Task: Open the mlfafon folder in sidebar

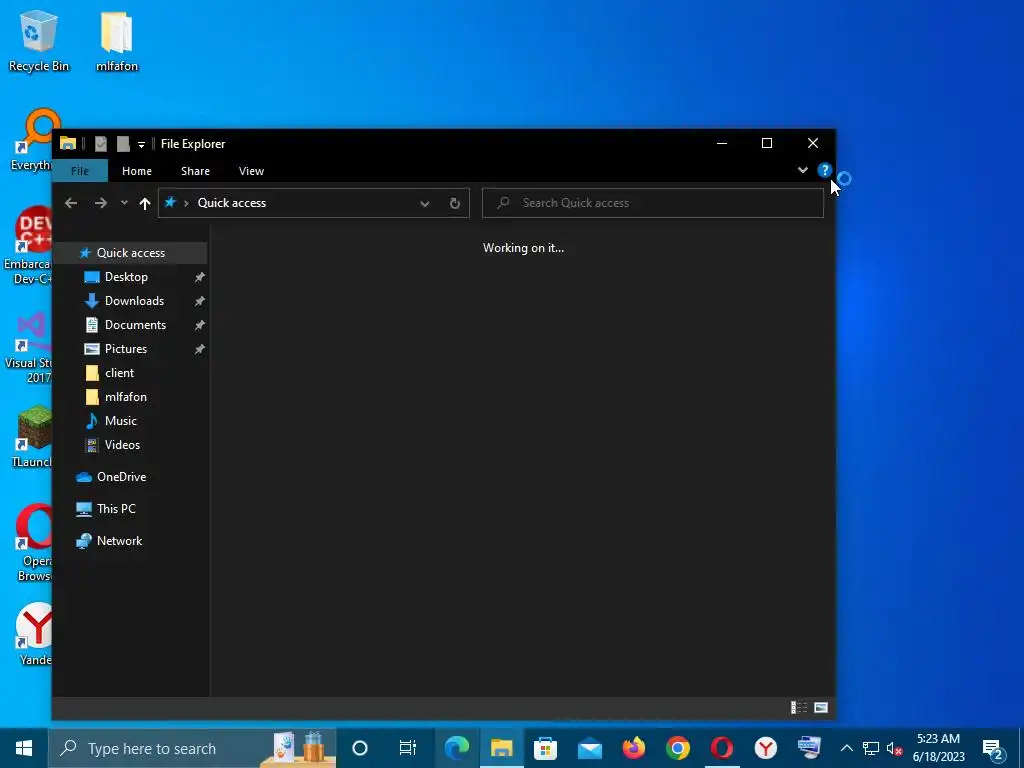Action: coord(125,397)
